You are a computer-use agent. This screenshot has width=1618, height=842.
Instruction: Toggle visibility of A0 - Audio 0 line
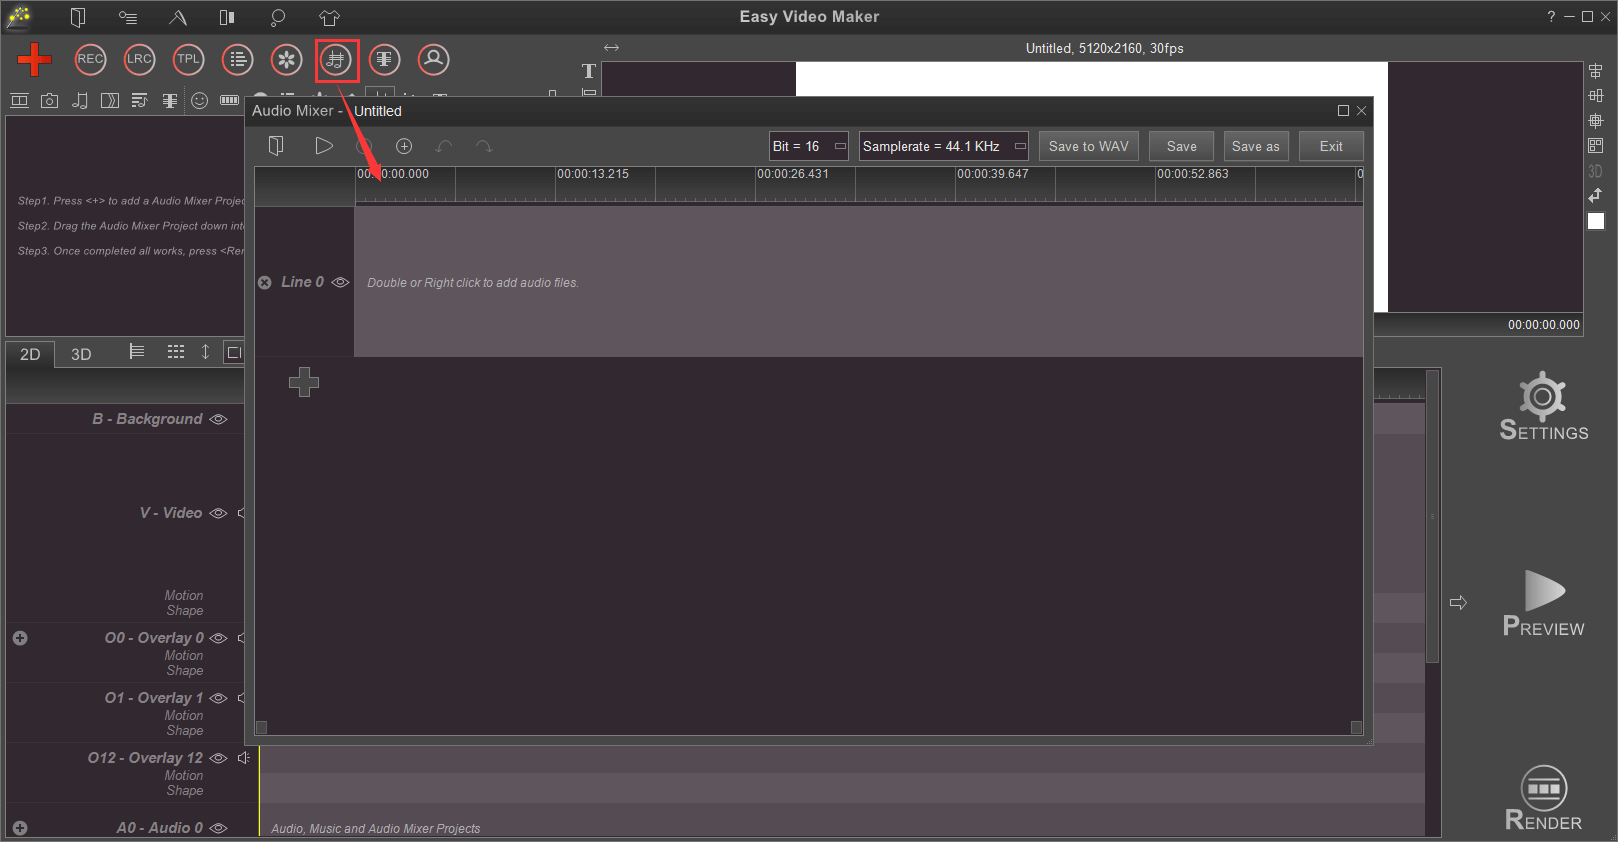pos(219,828)
